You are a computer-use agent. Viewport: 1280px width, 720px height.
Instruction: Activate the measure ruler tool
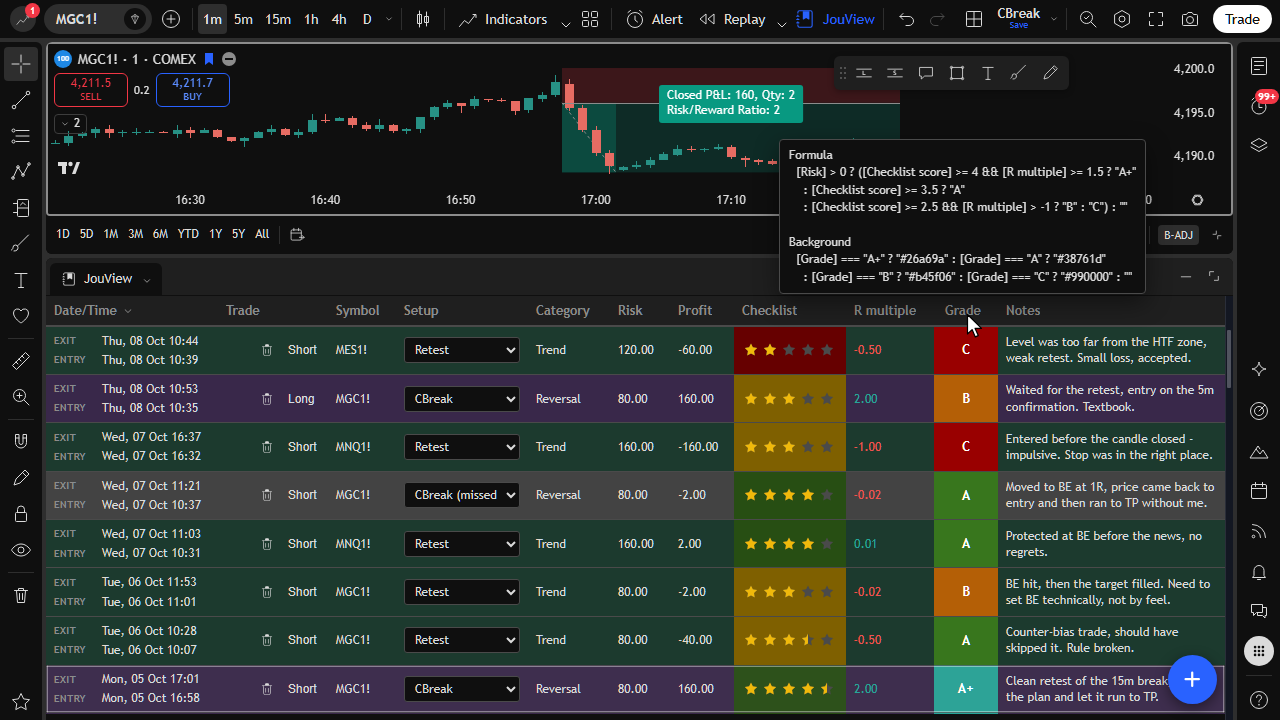point(21,361)
